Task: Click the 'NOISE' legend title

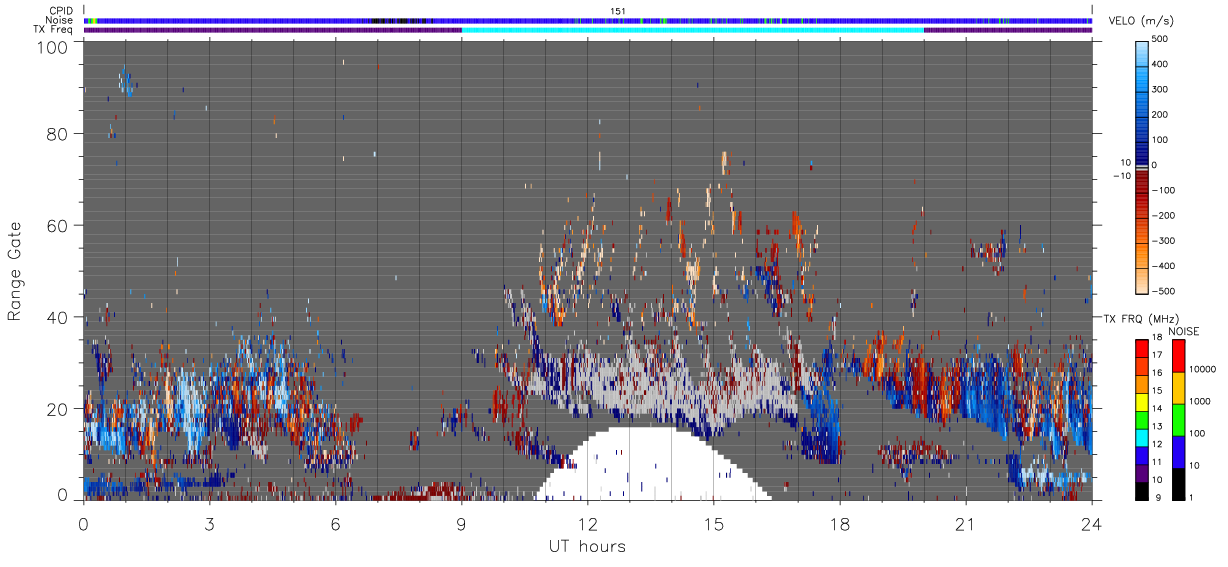Action: point(1184,331)
